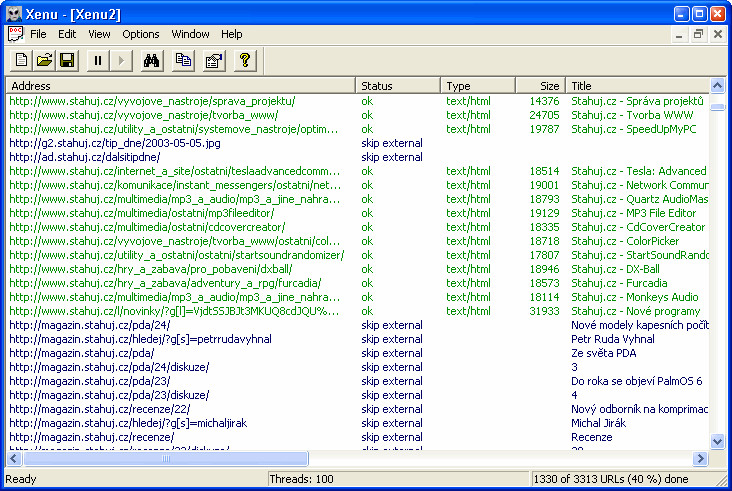Open Find with the binoculars icon

152,61
